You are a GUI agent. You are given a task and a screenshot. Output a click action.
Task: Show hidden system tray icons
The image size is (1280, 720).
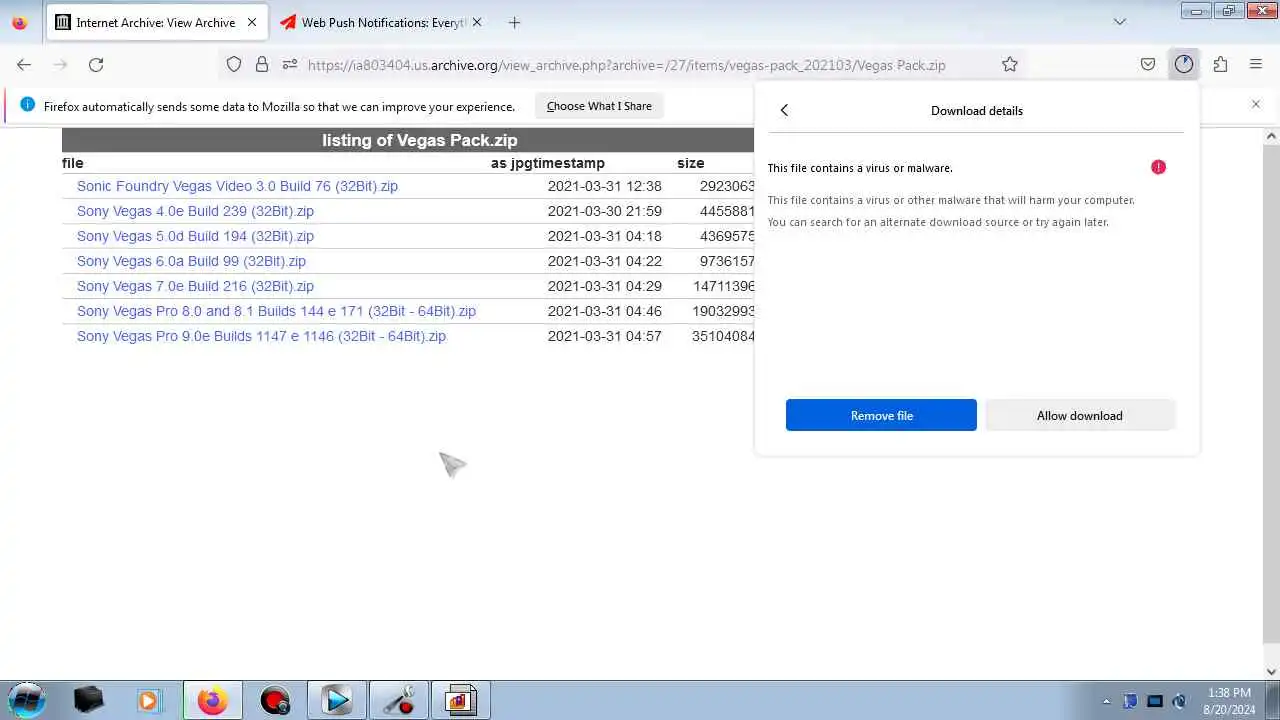(x=1105, y=701)
